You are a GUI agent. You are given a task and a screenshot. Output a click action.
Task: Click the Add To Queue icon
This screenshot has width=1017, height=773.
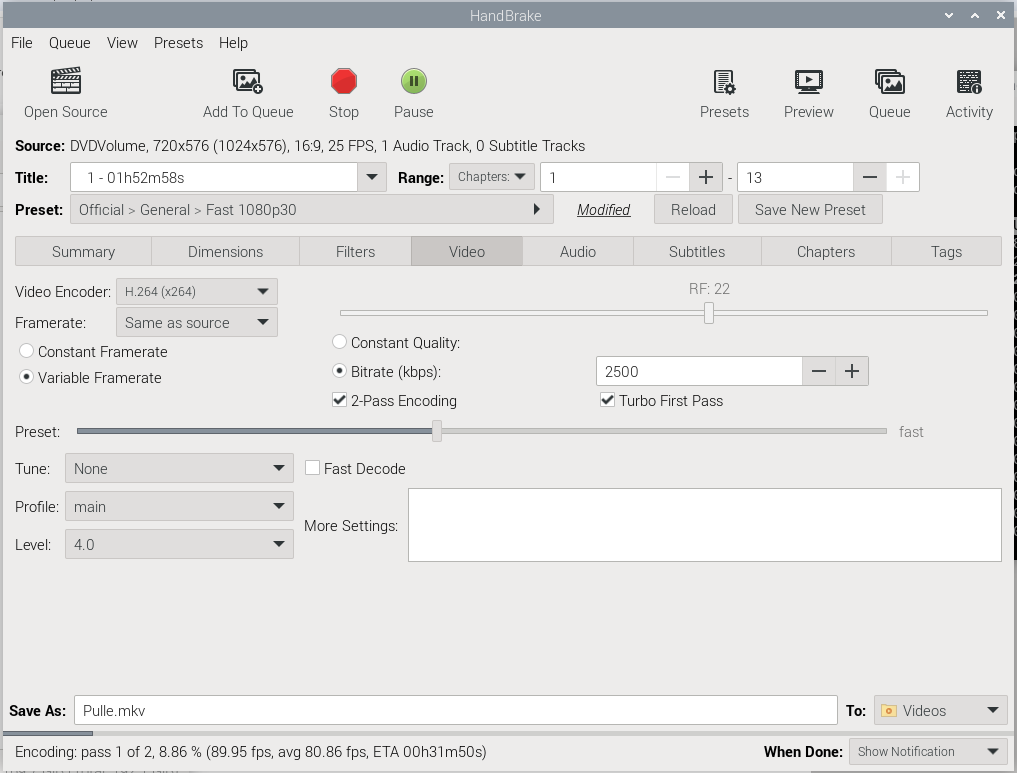click(x=247, y=81)
